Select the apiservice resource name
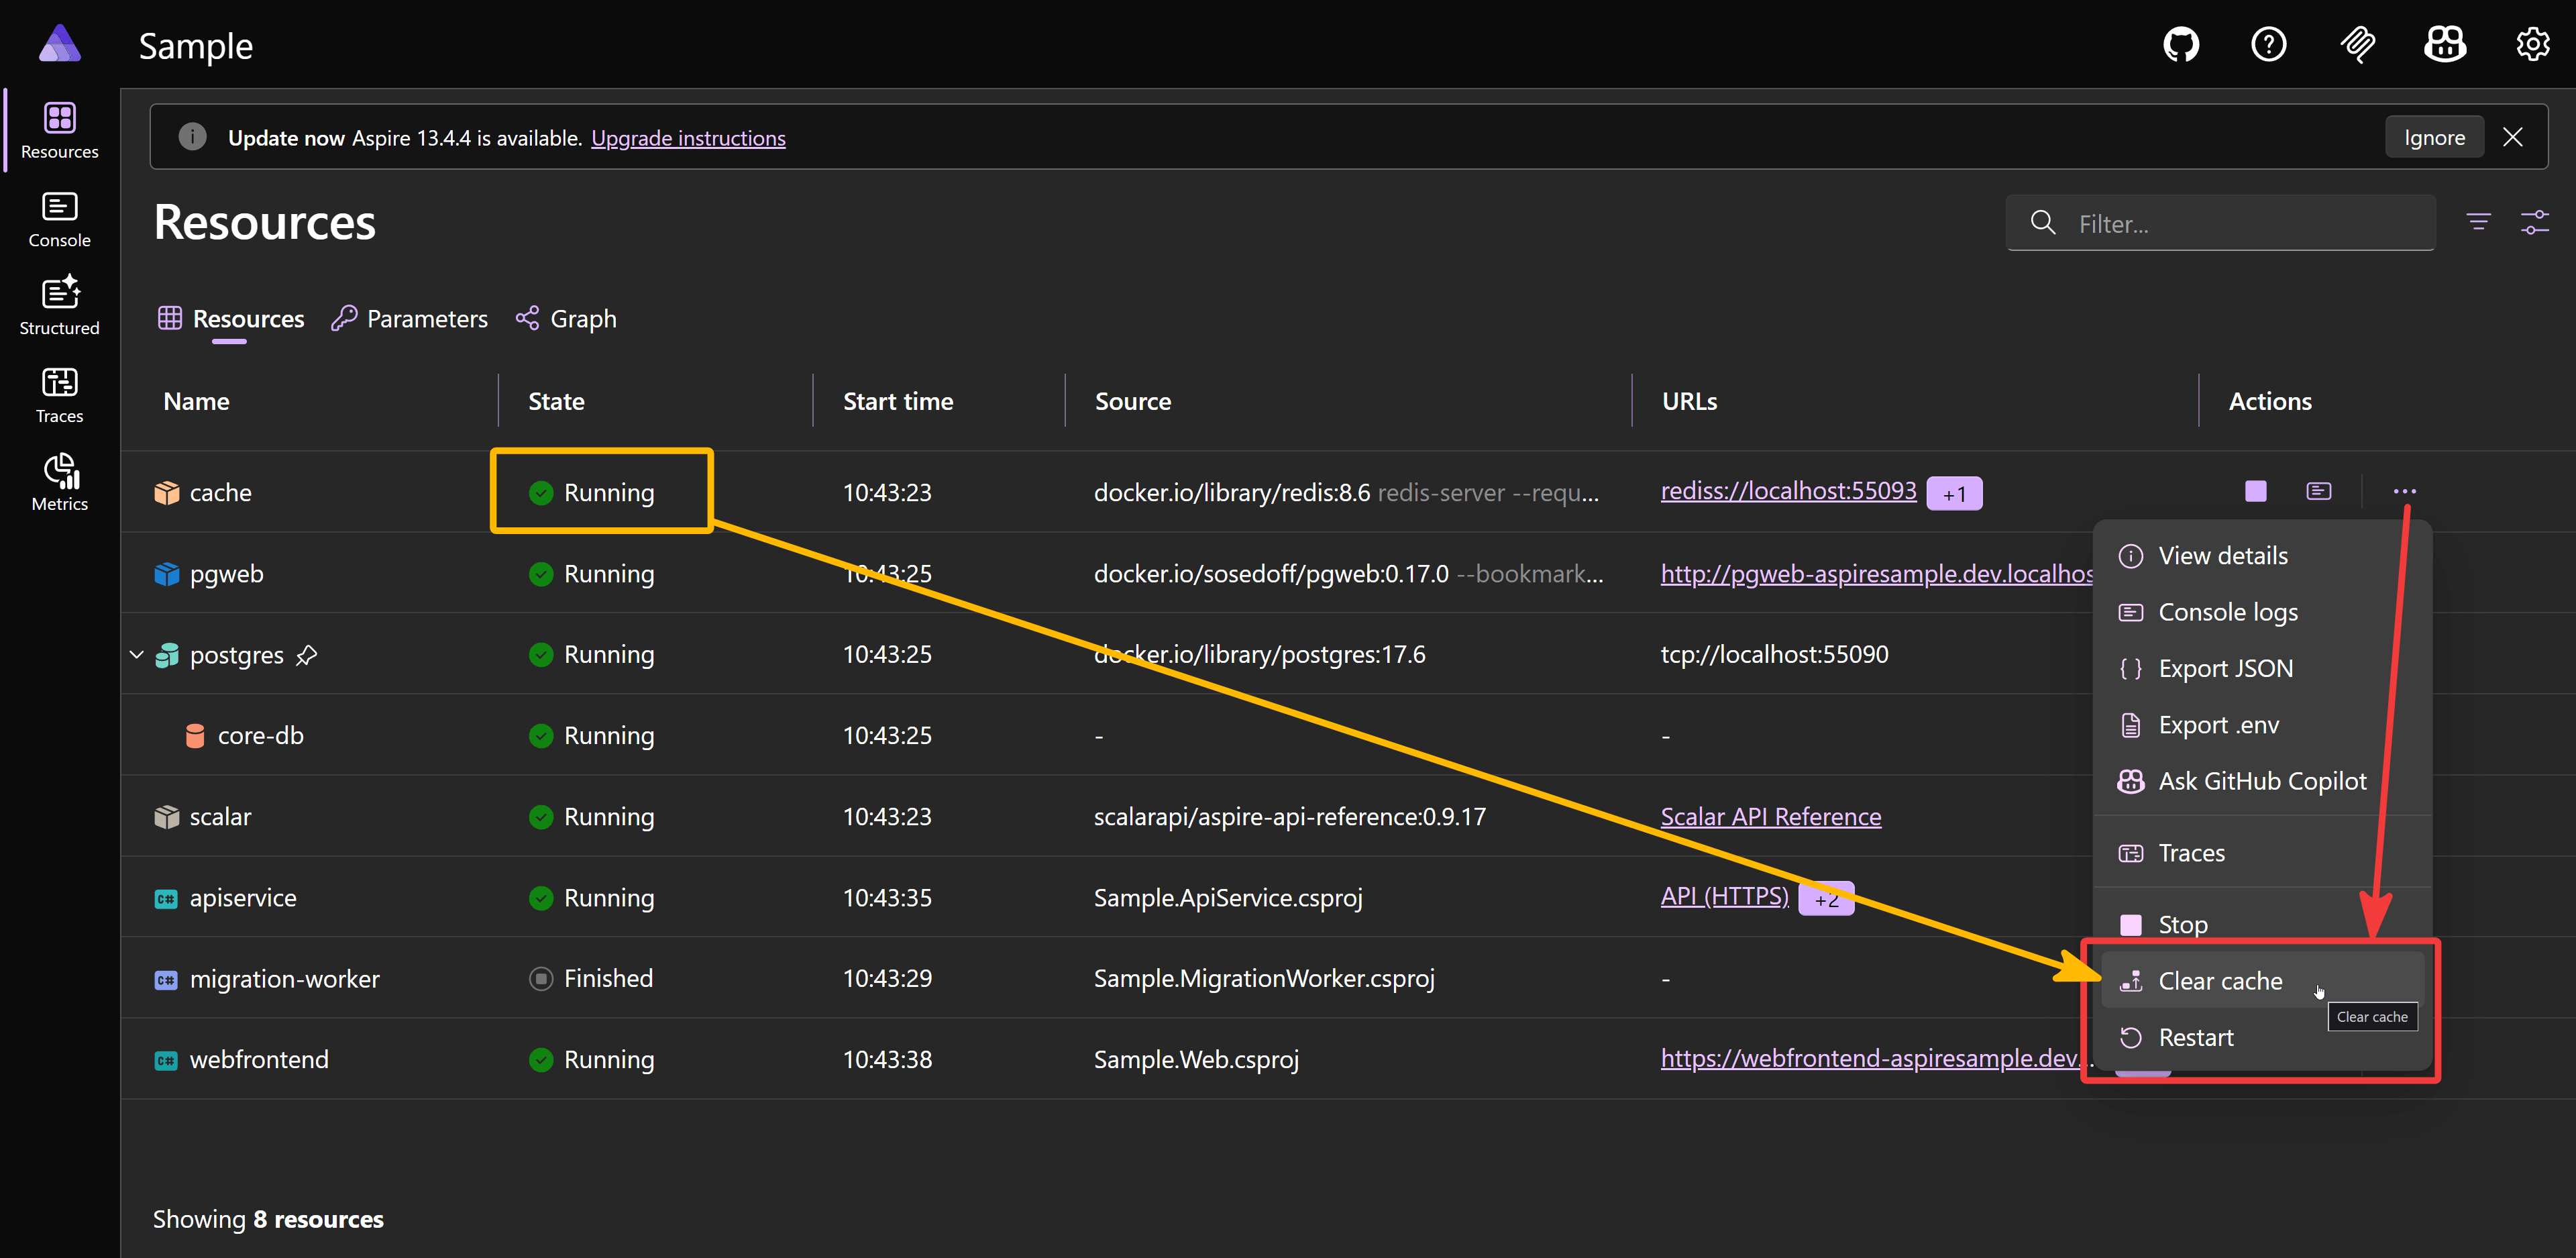Screen dimensions: 2576x1258 click(x=243, y=898)
